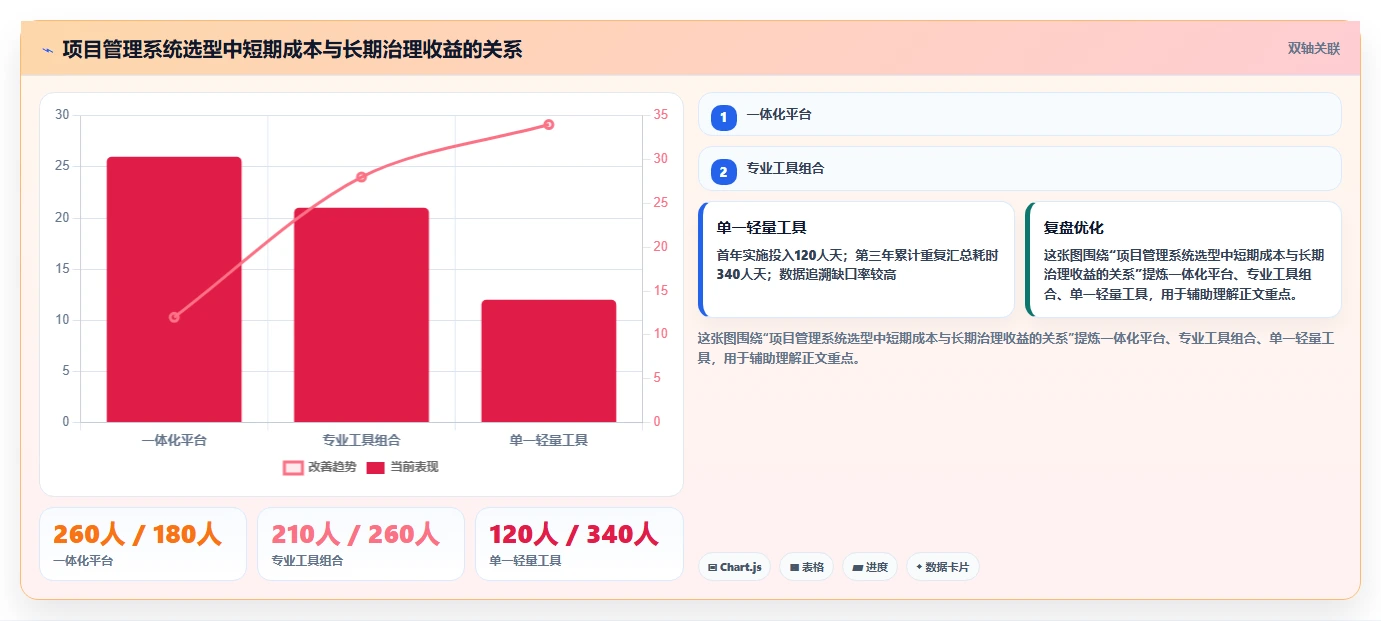Select the step 2 专业工具组合 item
The width and height of the screenshot is (1381, 621).
(1019, 169)
